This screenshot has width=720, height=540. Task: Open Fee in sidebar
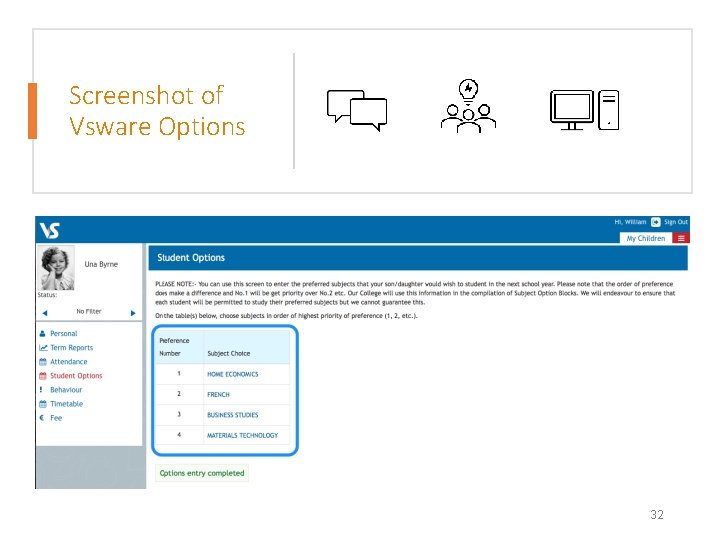pos(56,418)
